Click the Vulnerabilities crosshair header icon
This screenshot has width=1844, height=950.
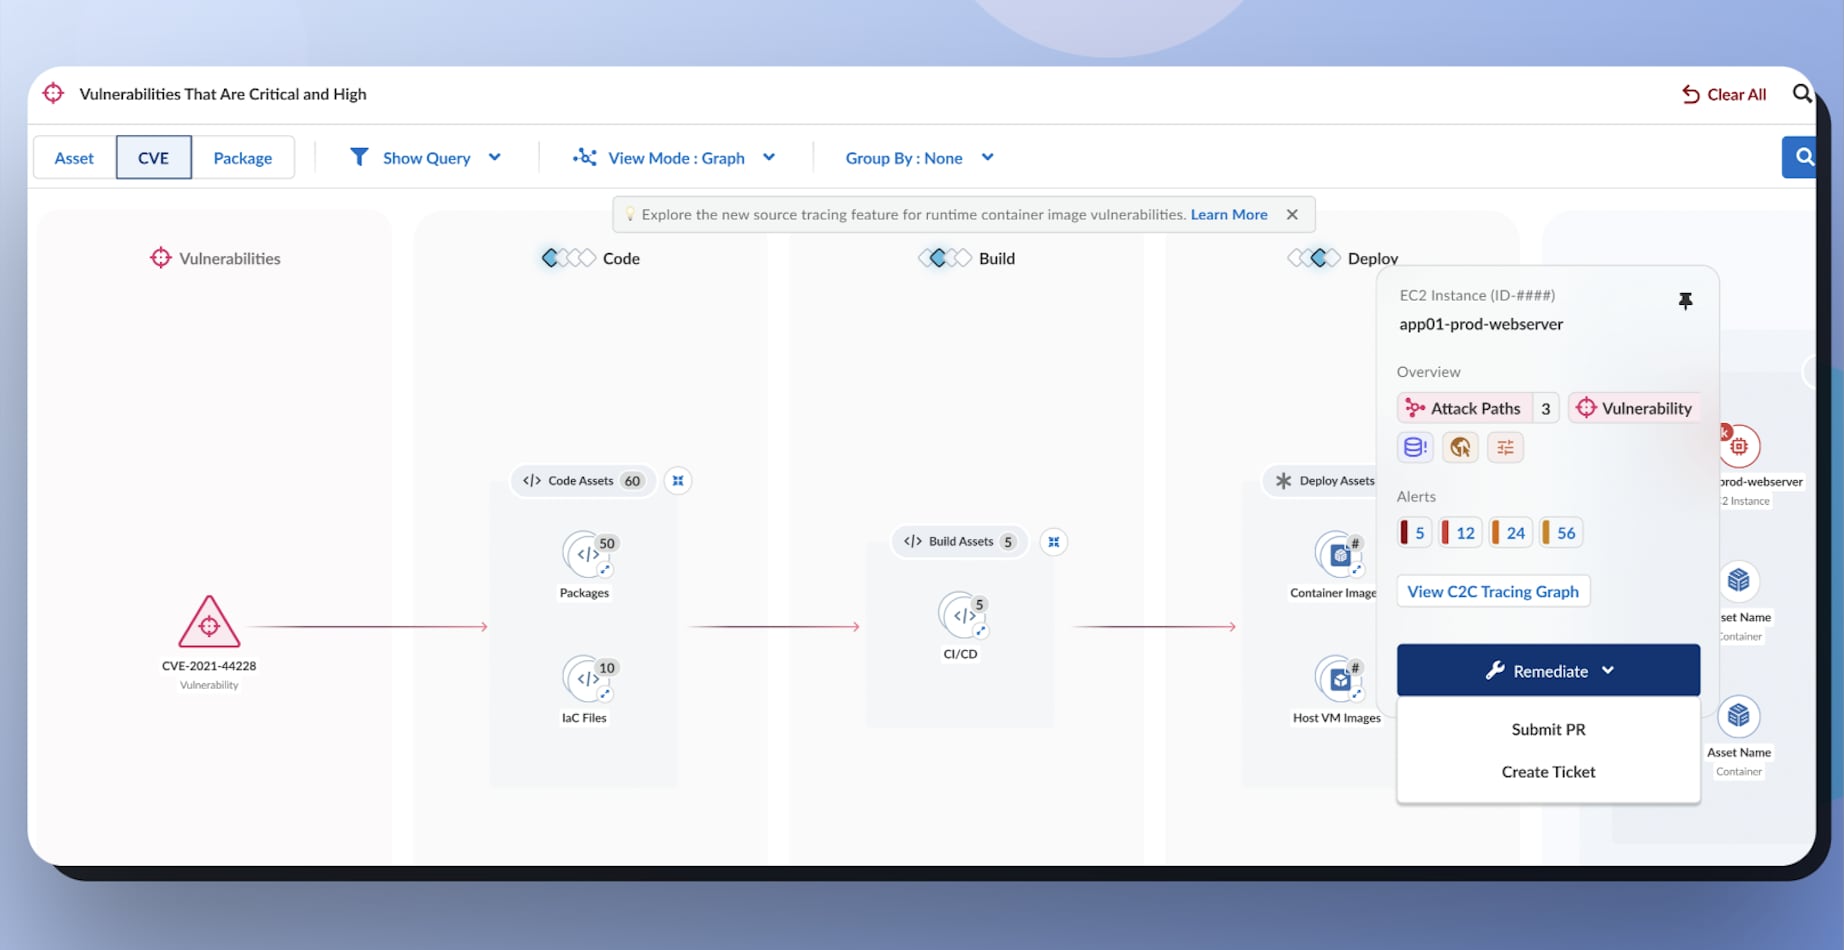(x=160, y=258)
